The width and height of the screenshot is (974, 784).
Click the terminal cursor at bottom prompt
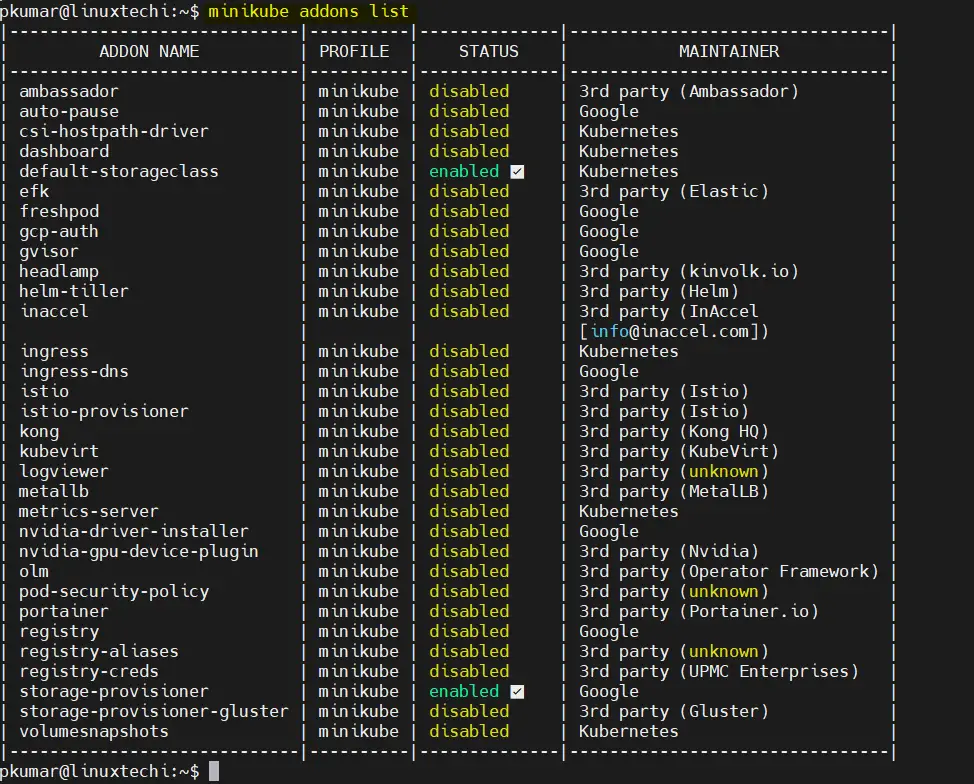pos(214,772)
